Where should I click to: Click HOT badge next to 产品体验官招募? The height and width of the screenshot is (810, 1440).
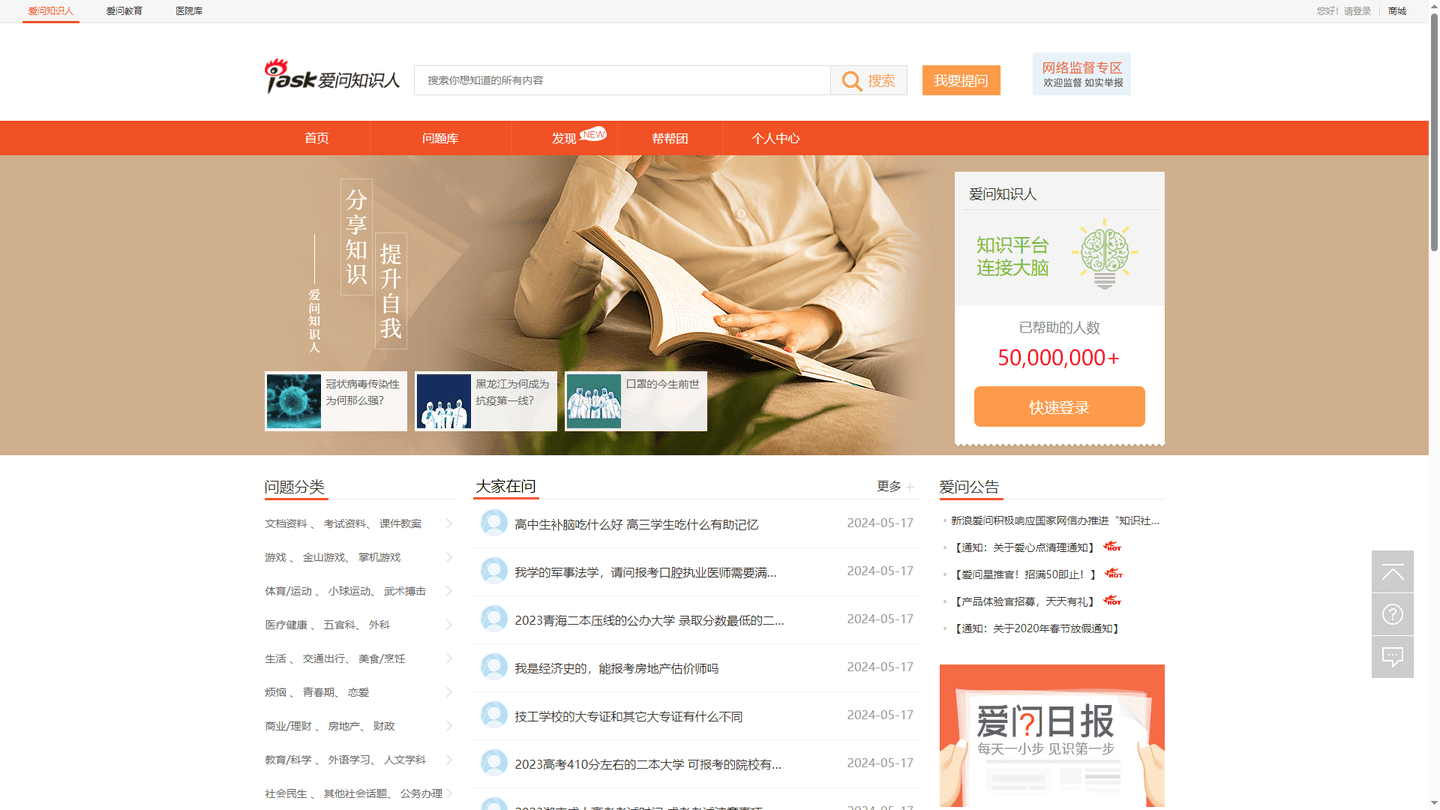coord(1112,601)
